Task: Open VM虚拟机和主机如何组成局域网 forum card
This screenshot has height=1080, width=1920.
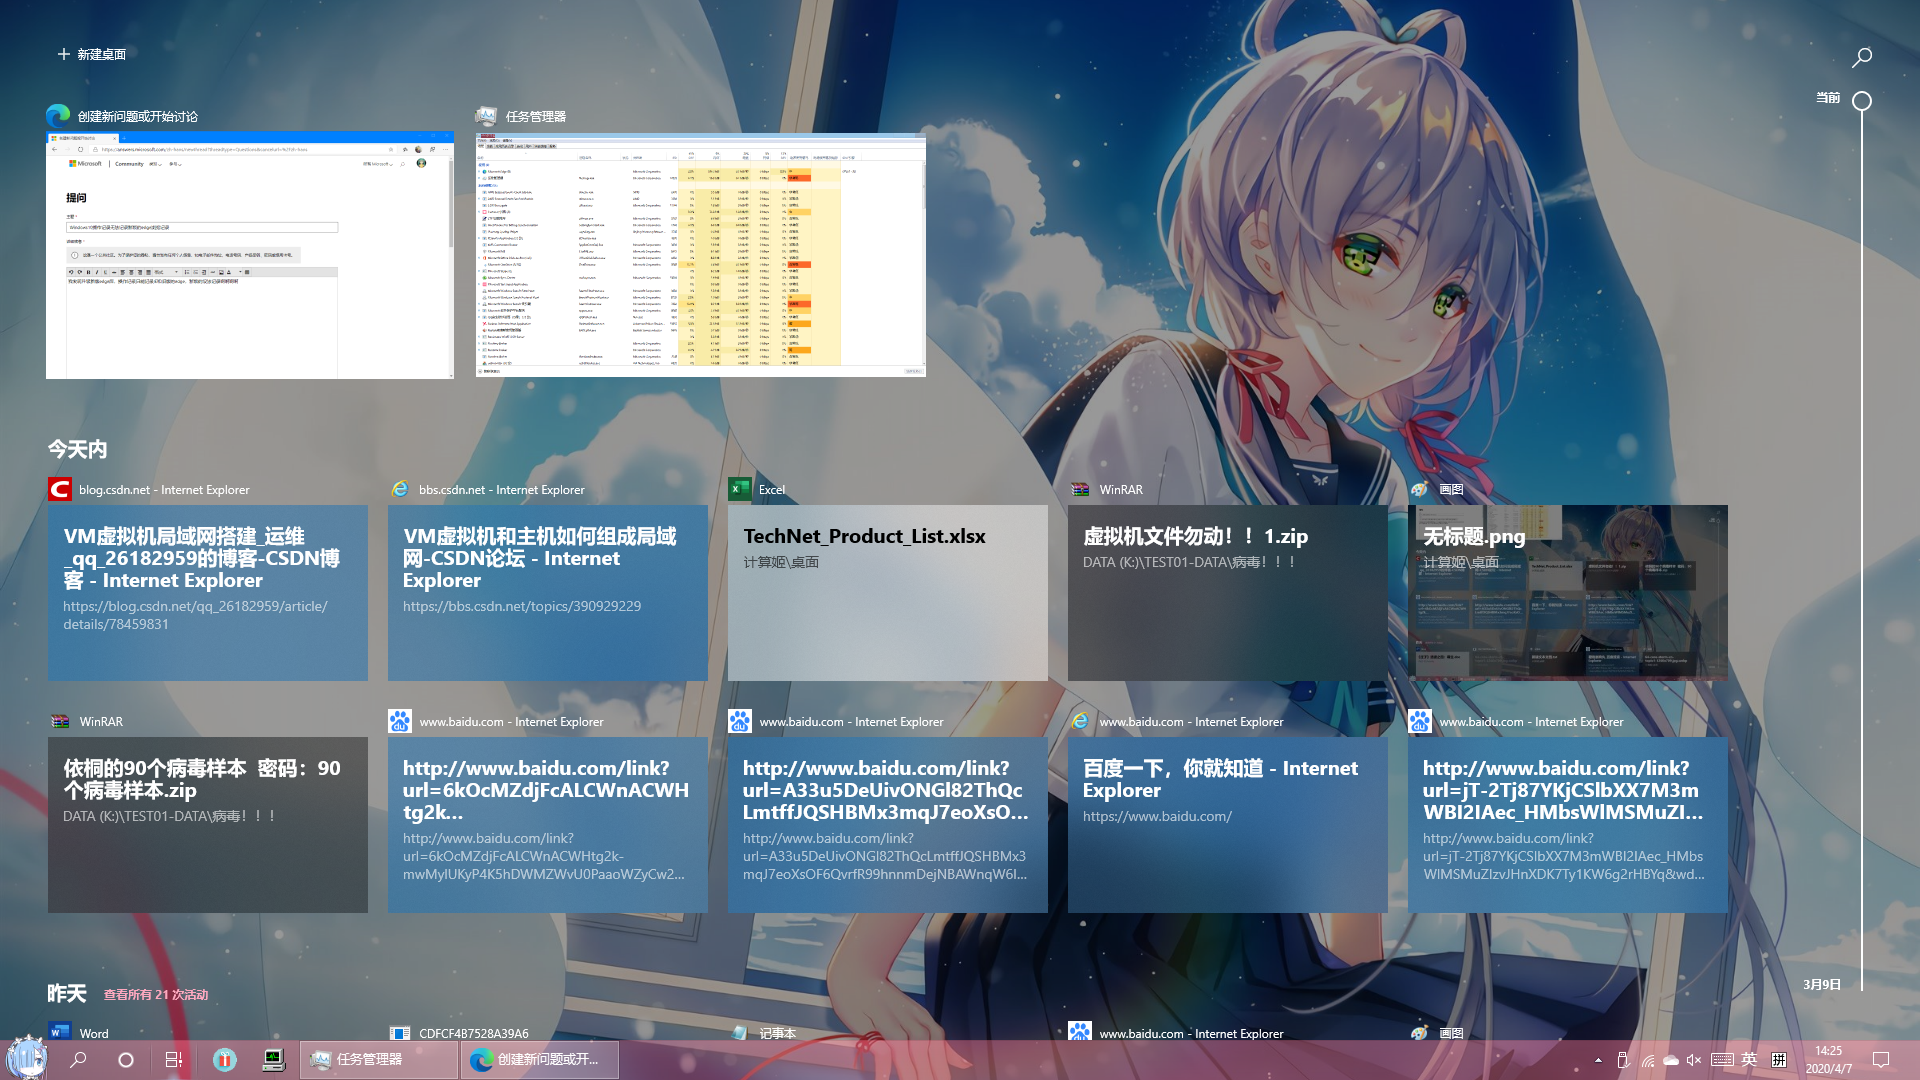Action: point(548,593)
